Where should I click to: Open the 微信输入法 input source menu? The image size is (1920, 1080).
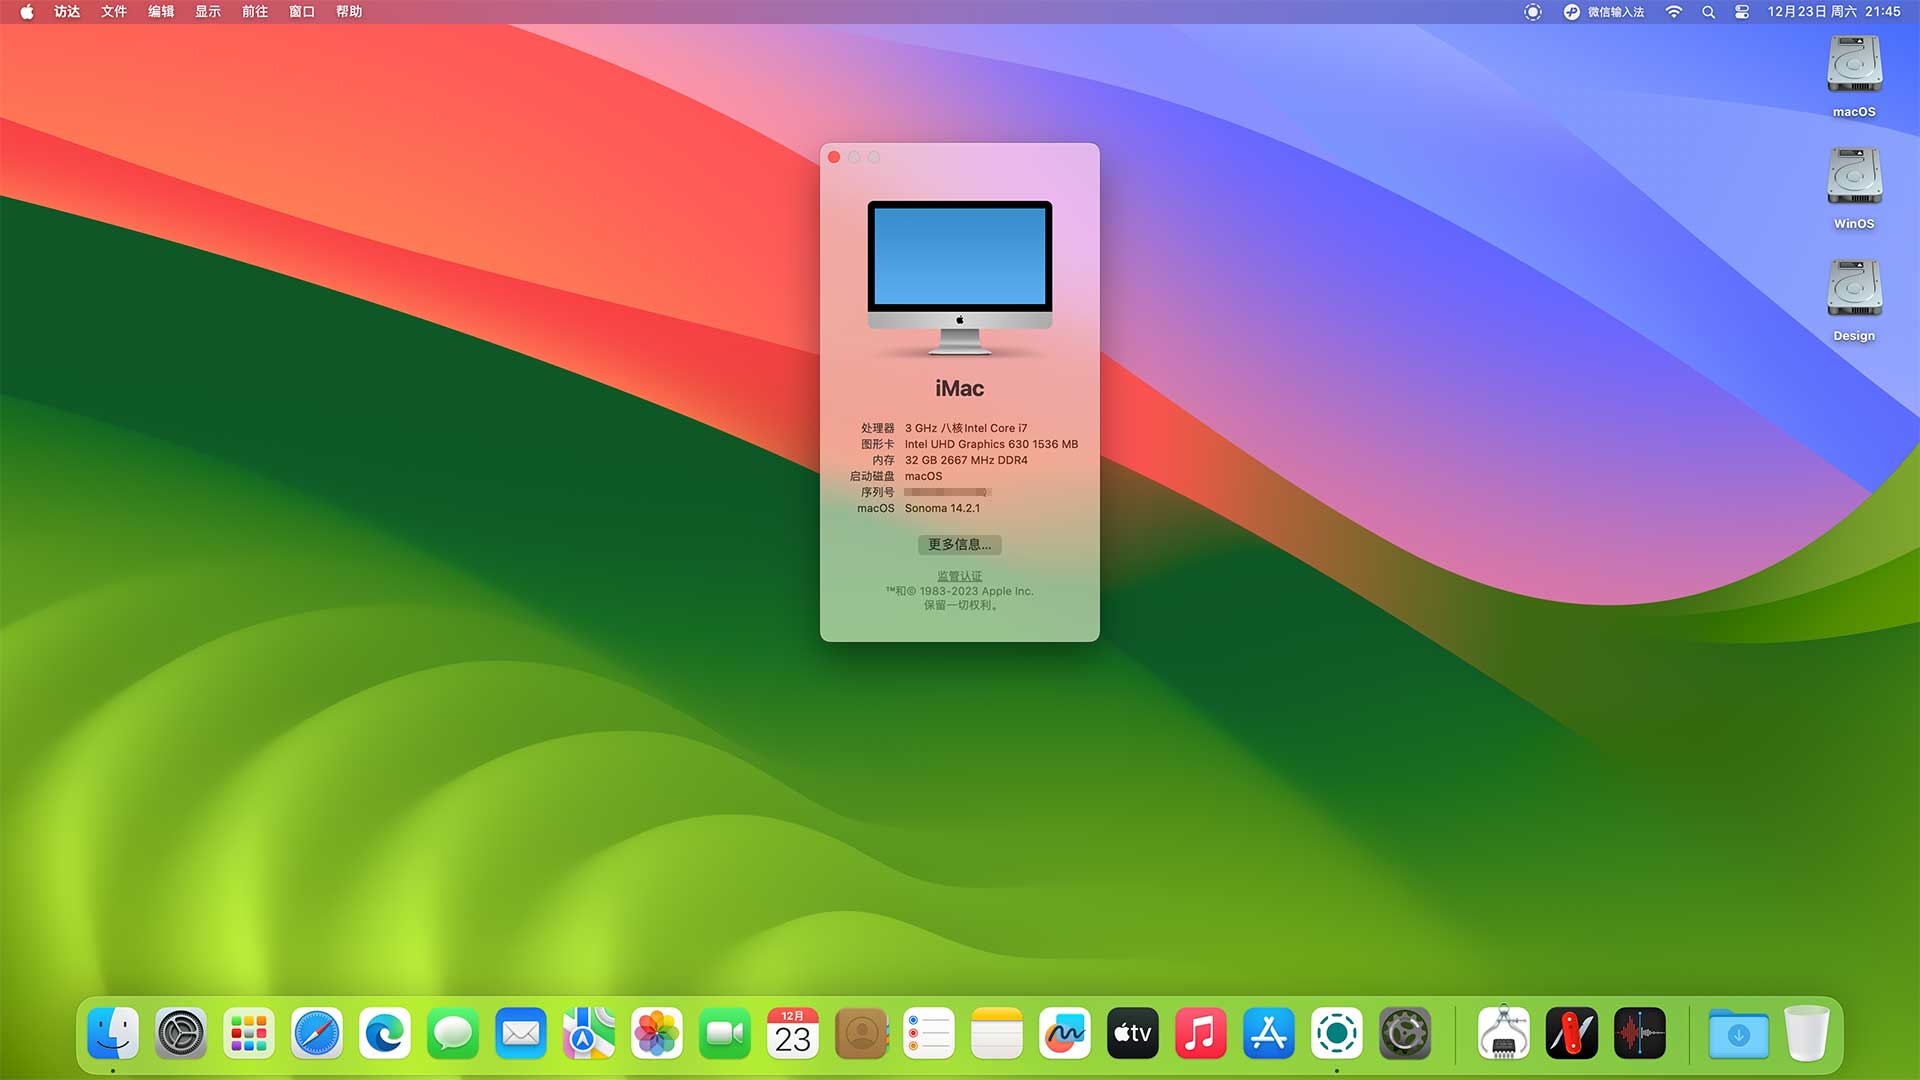(1604, 12)
